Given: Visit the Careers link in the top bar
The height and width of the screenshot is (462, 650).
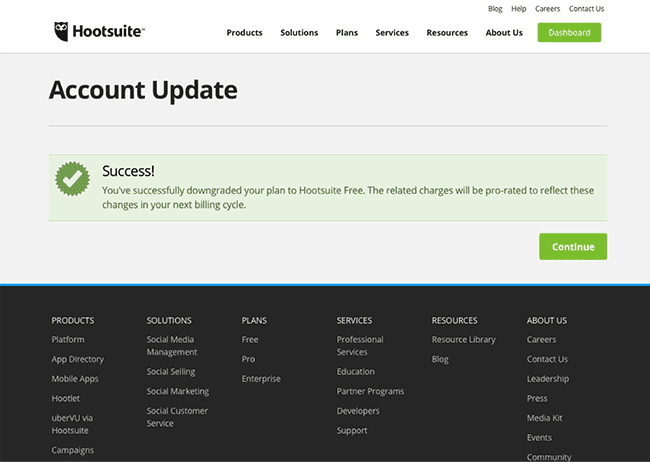Looking at the screenshot, I should pyautogui.click(x=547, y=9).
